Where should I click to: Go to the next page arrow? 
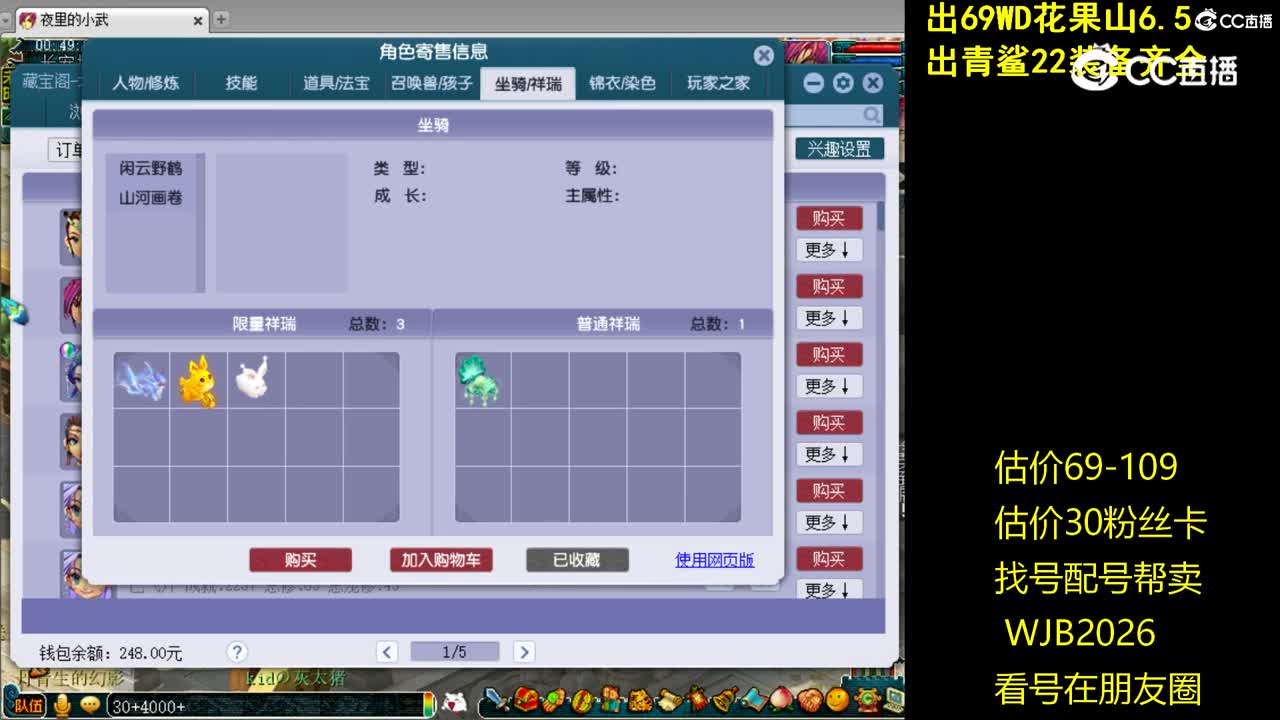(x=523, y=652)
